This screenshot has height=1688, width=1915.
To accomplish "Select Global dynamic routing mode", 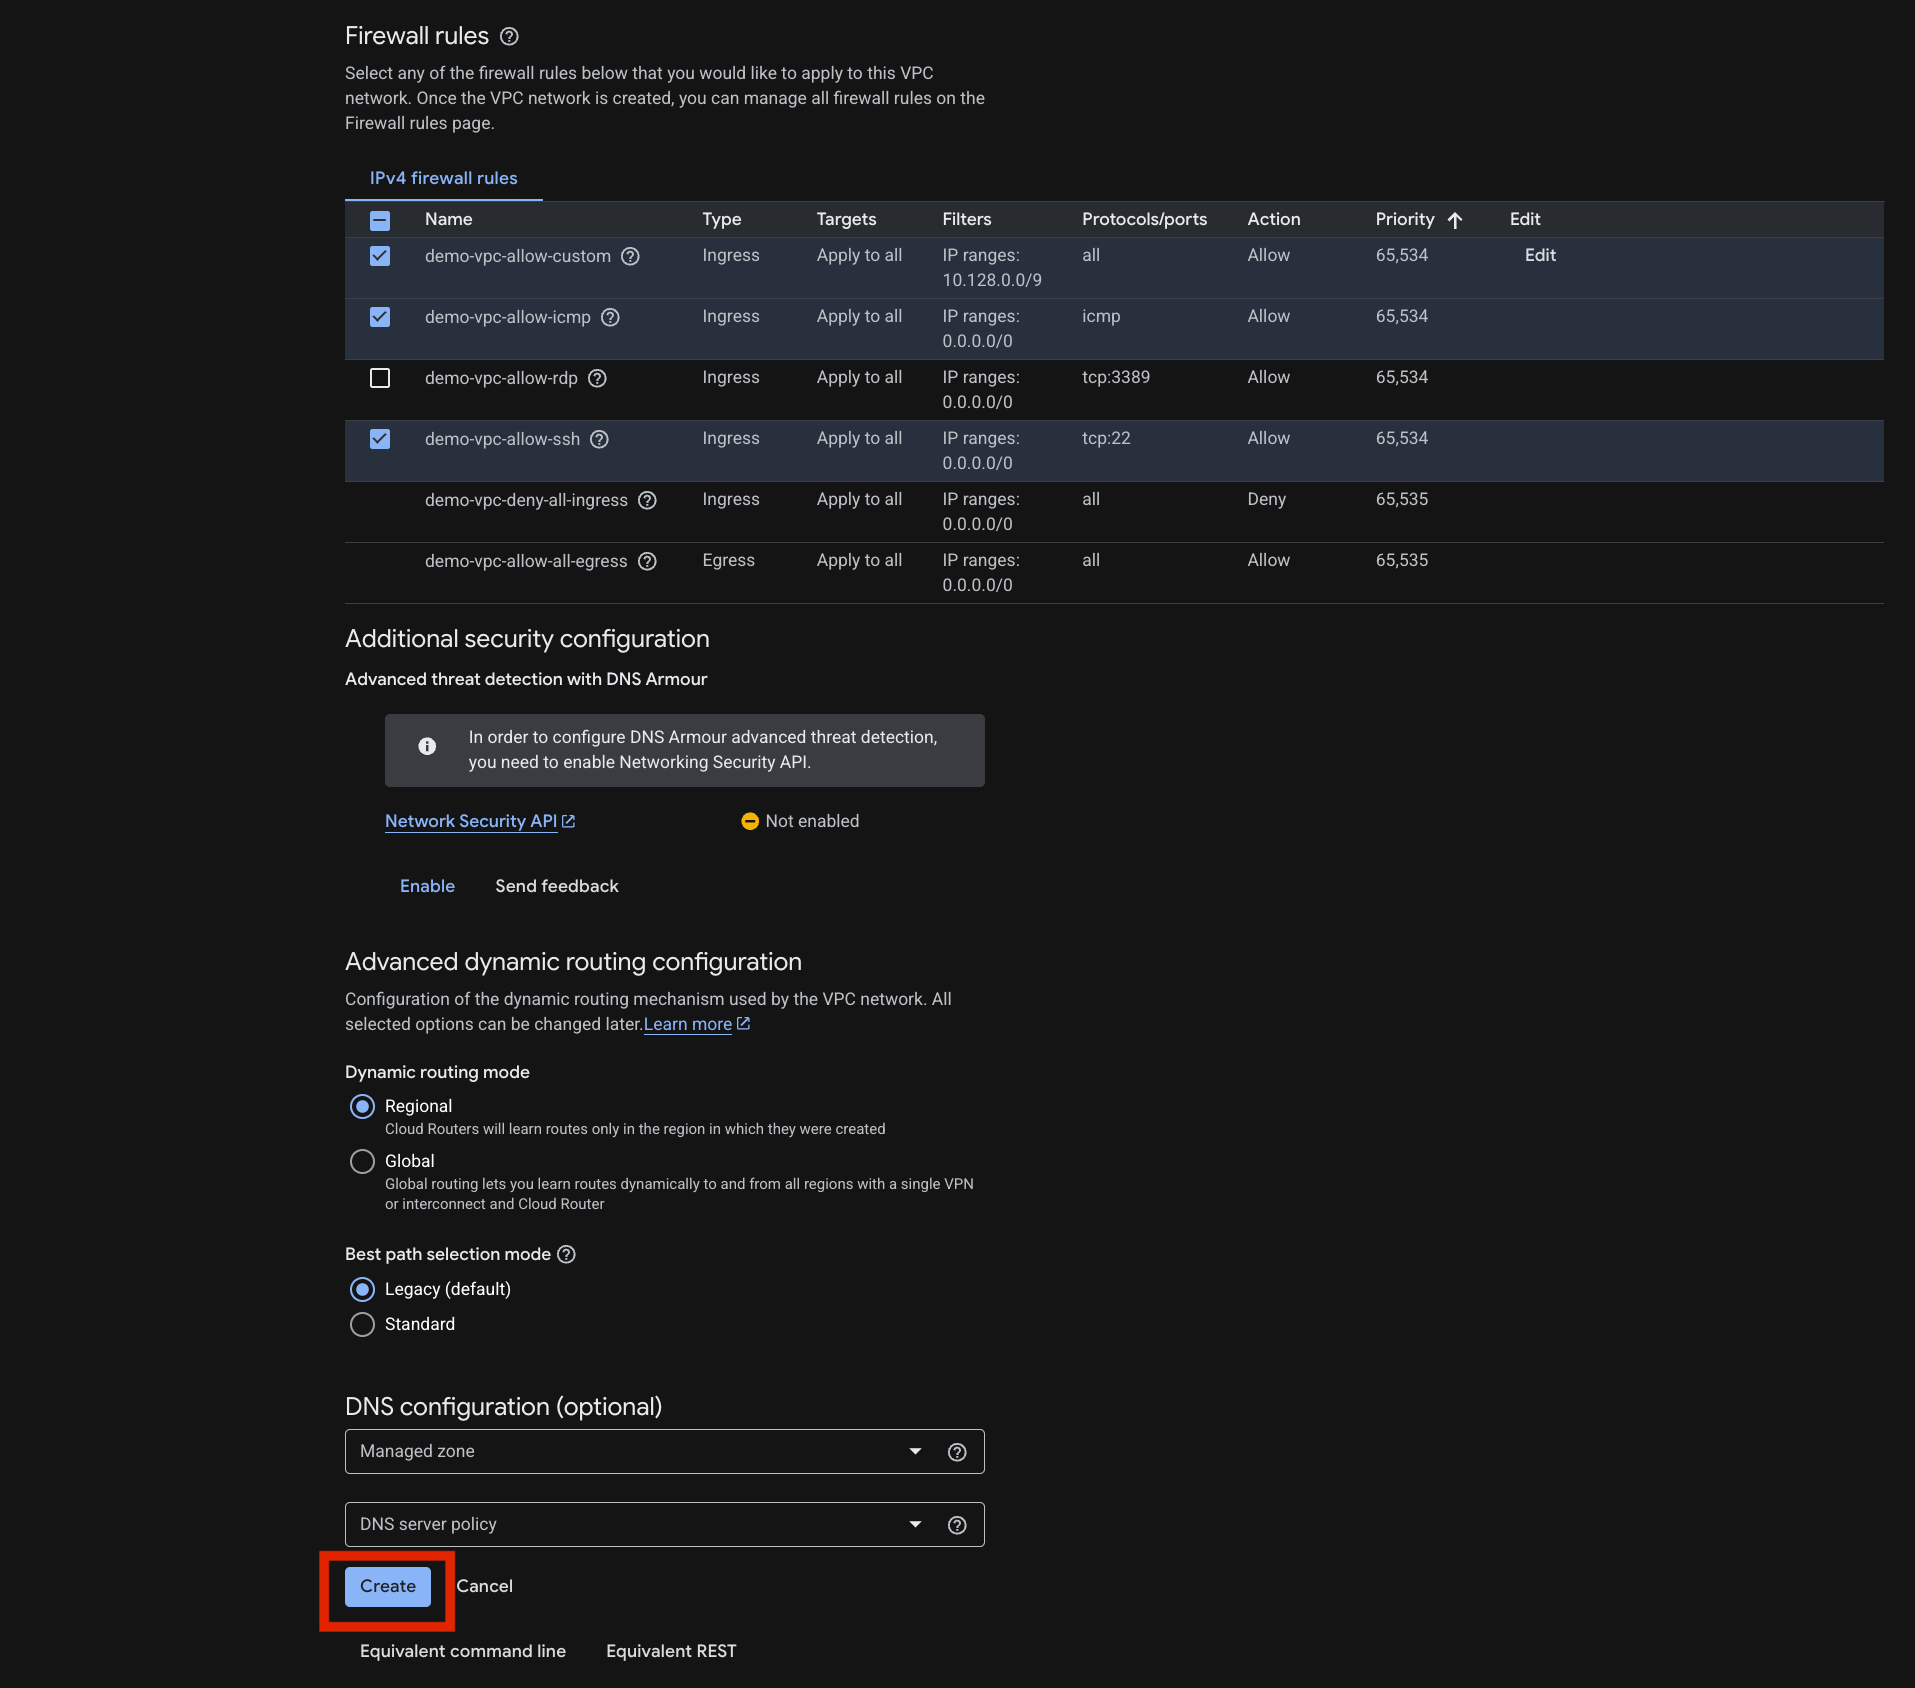I will [362, 1161].
